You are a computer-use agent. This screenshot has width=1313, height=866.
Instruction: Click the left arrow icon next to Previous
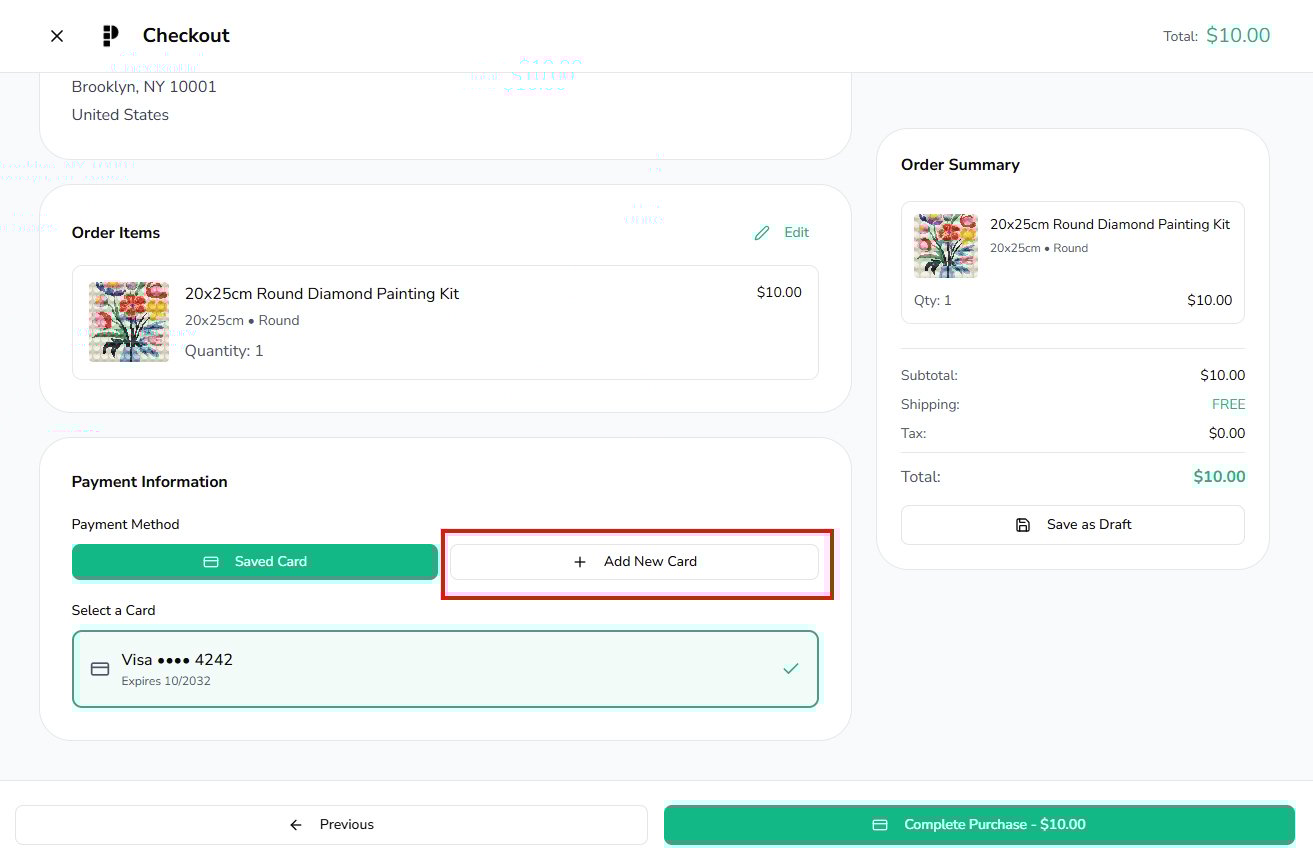[296, 825]
